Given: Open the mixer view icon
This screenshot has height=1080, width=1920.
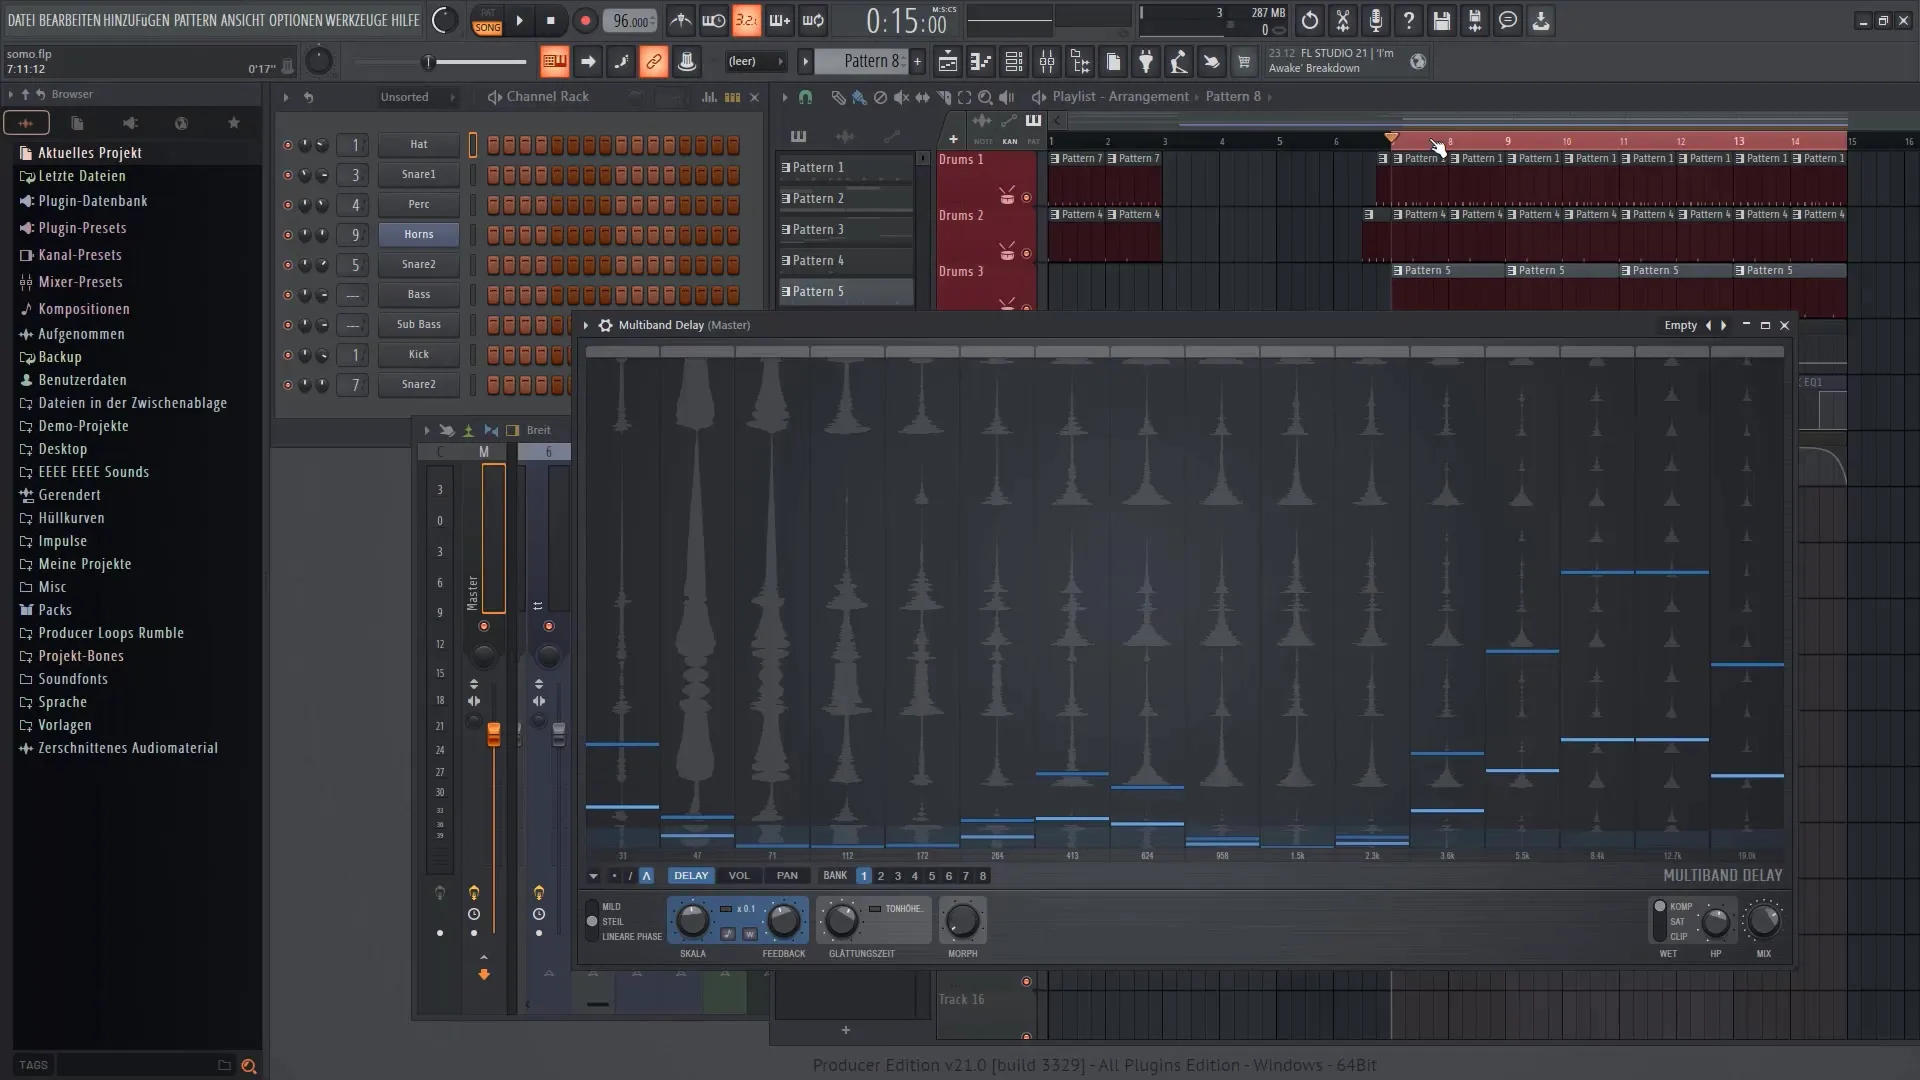Looking at the screenshot, I should point(1047,62).
